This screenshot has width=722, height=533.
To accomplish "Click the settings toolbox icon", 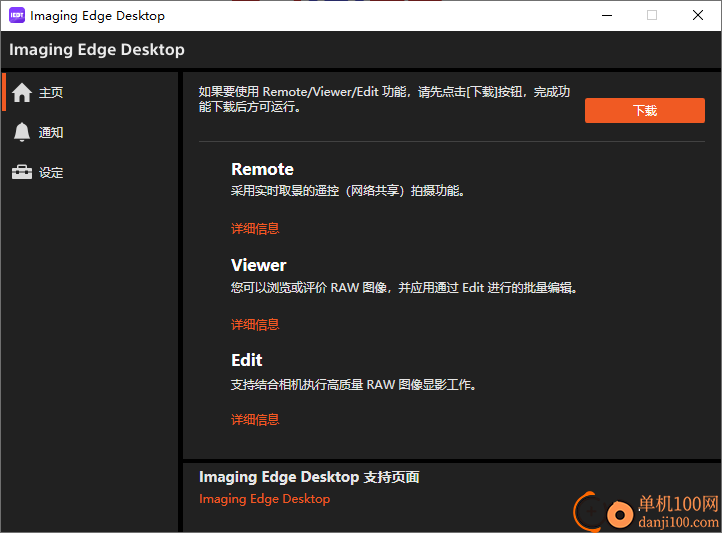I will click(22, 172).
